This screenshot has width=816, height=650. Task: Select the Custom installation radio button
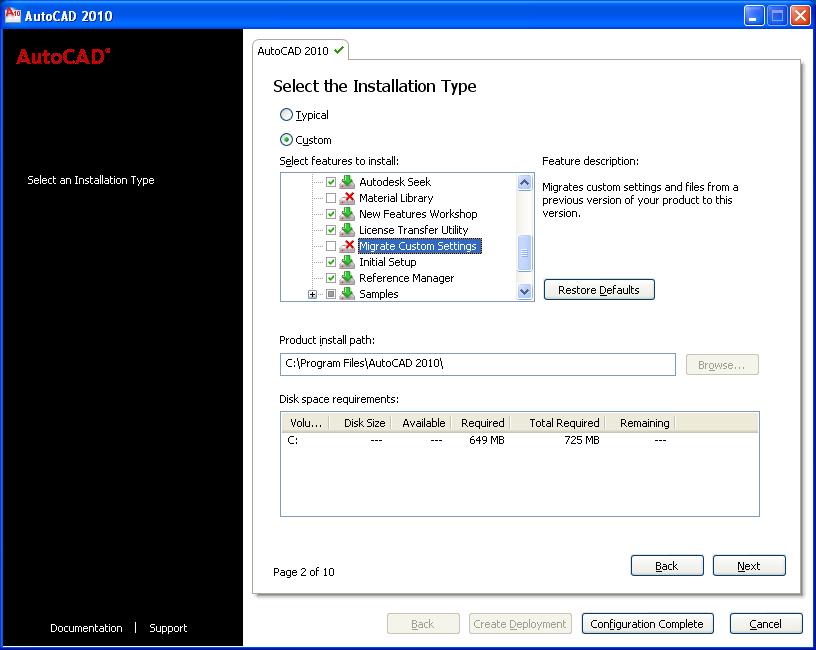(x=286, y=139)
